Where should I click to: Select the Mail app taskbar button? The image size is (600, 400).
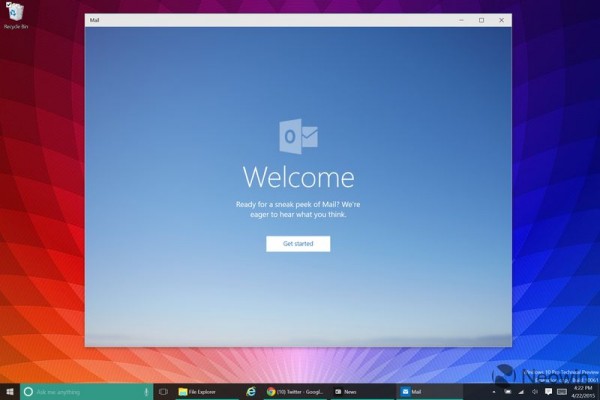click(x=425, y=391)
